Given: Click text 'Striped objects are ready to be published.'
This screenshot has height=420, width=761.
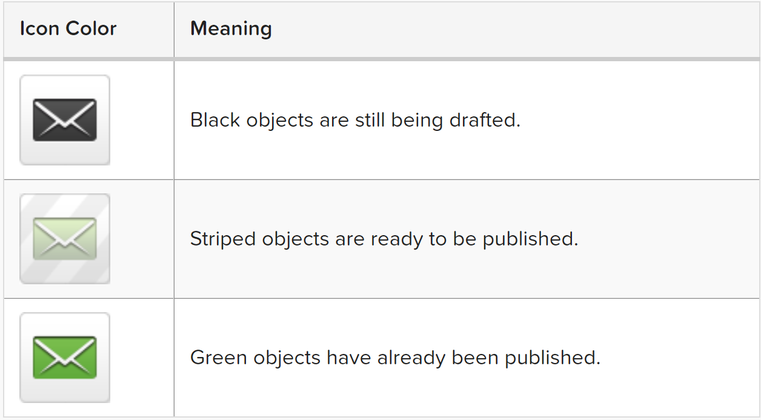Looking at the screenshot, I should [384, 239].
